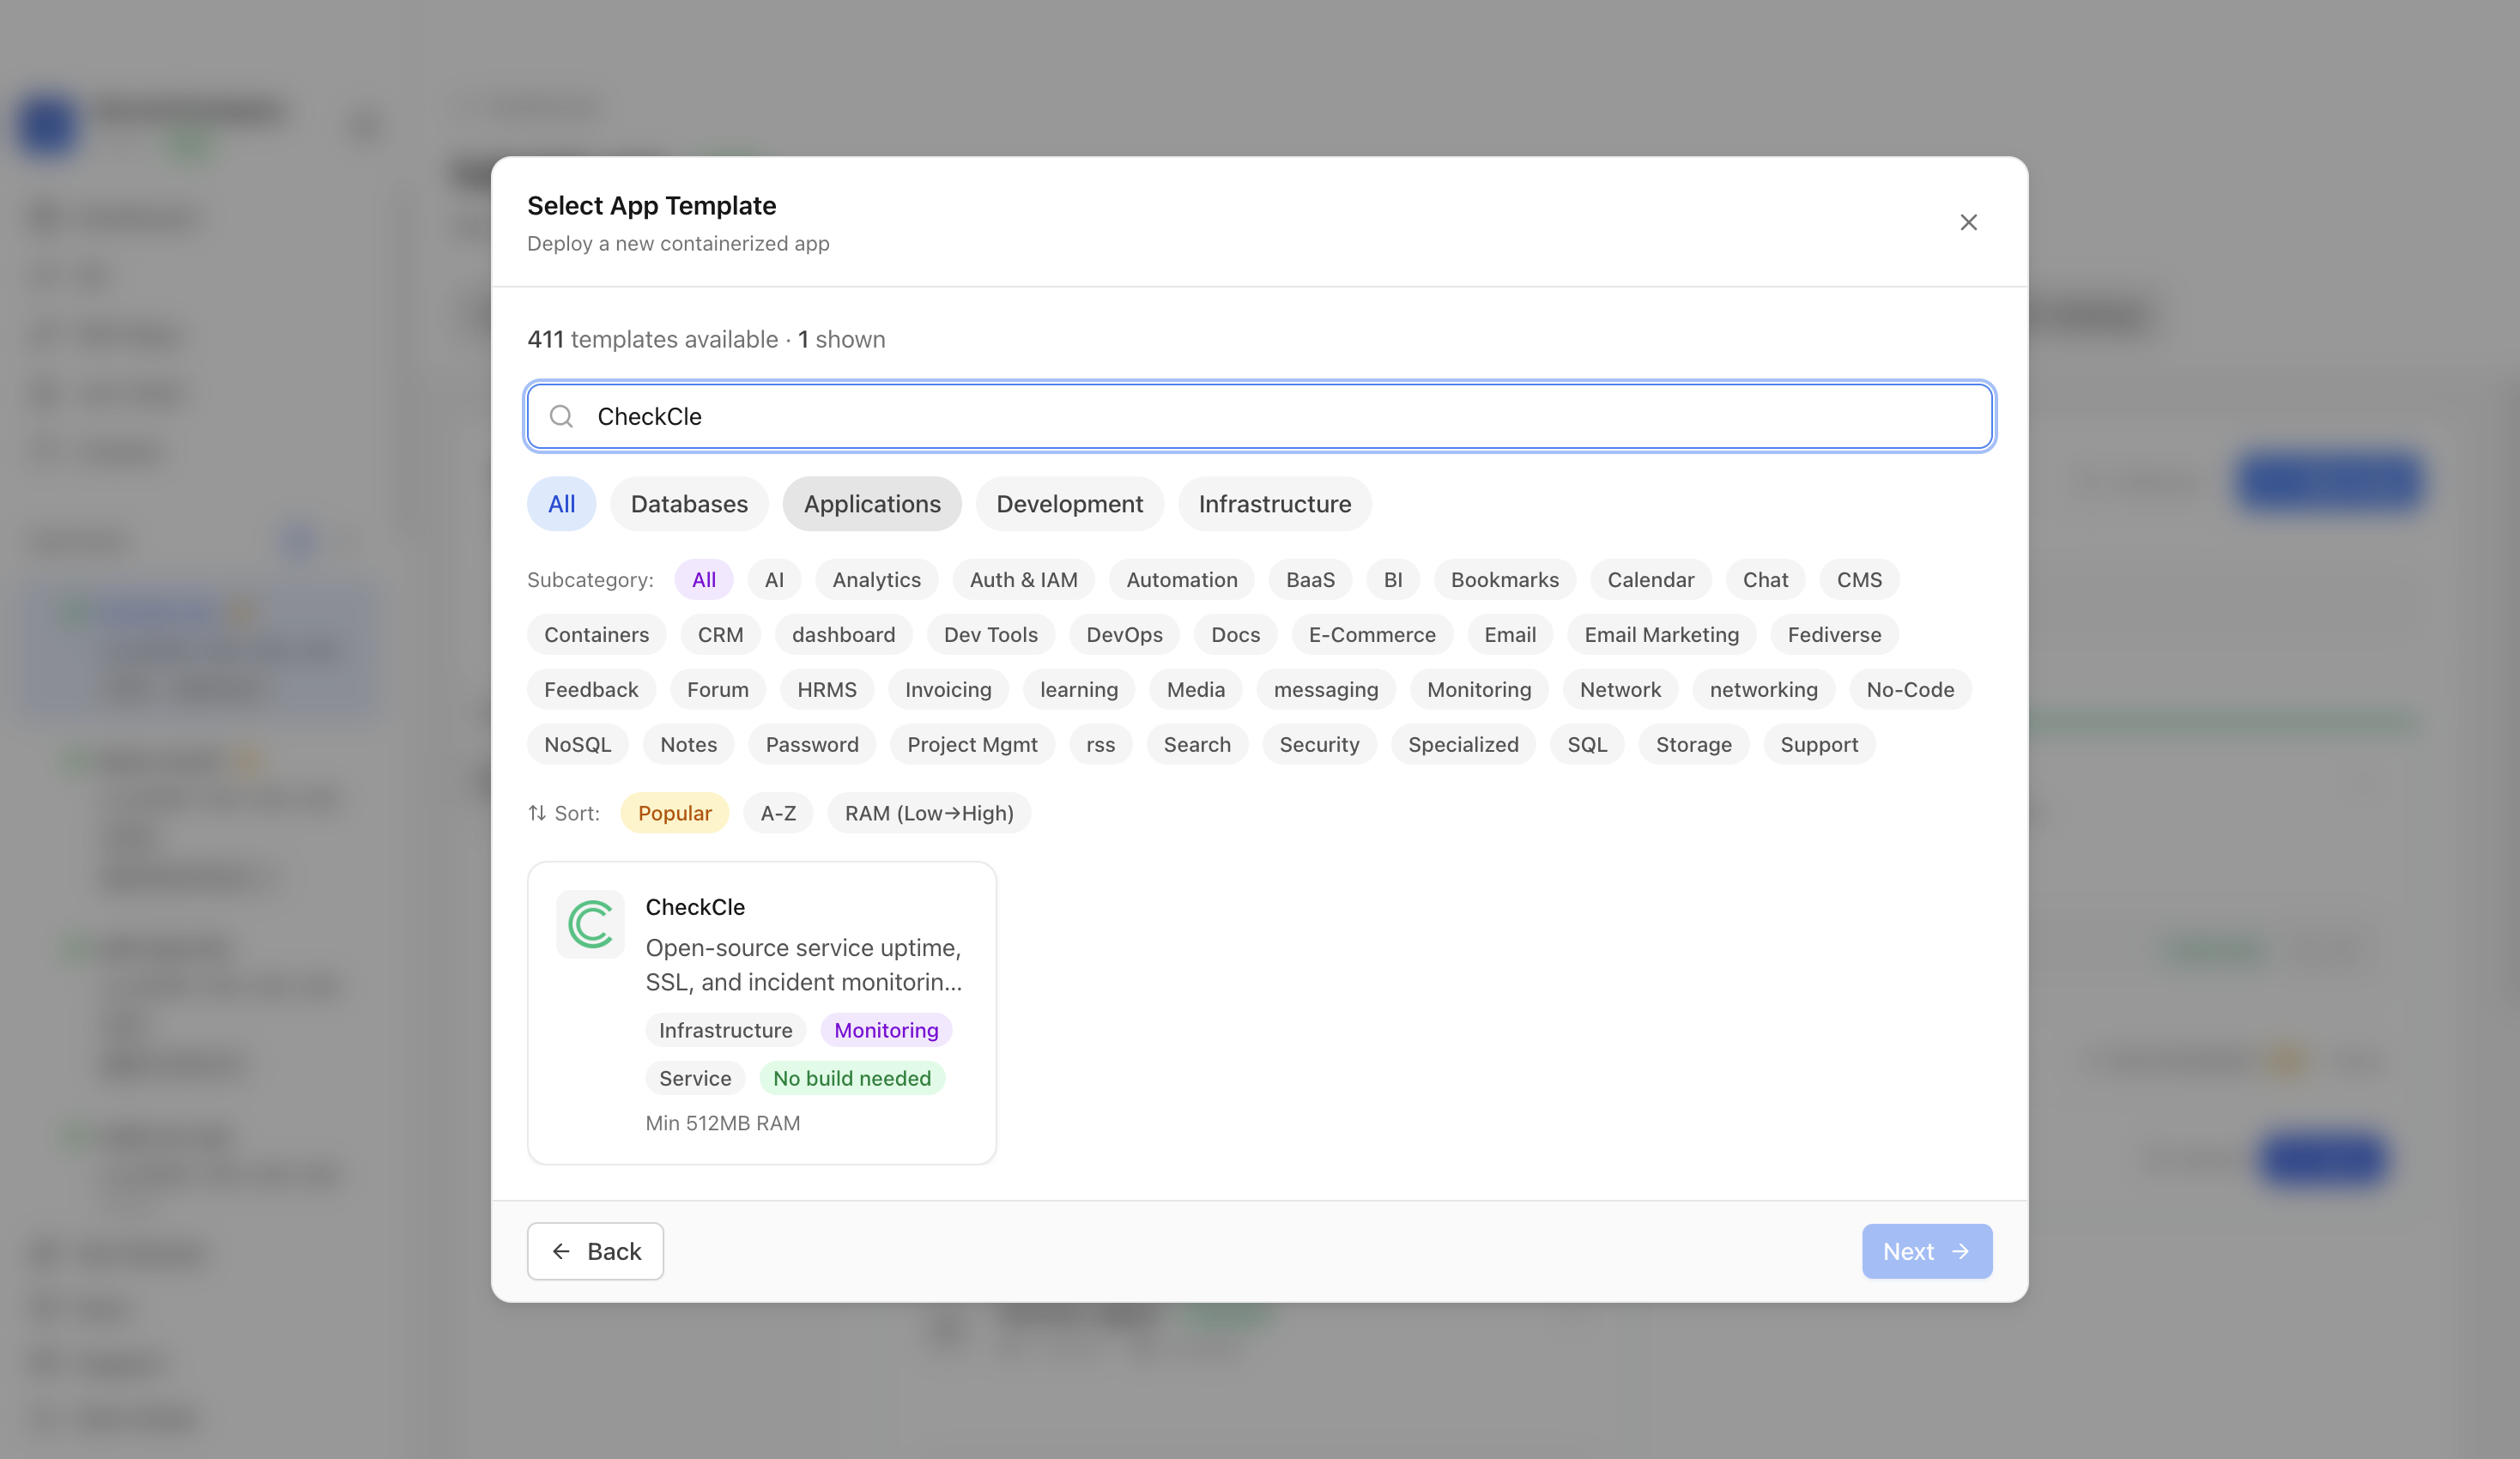Filter by NoSQL subcategory
Viewport: 2520px width, 1459px height.
click(x=577, y=745)
